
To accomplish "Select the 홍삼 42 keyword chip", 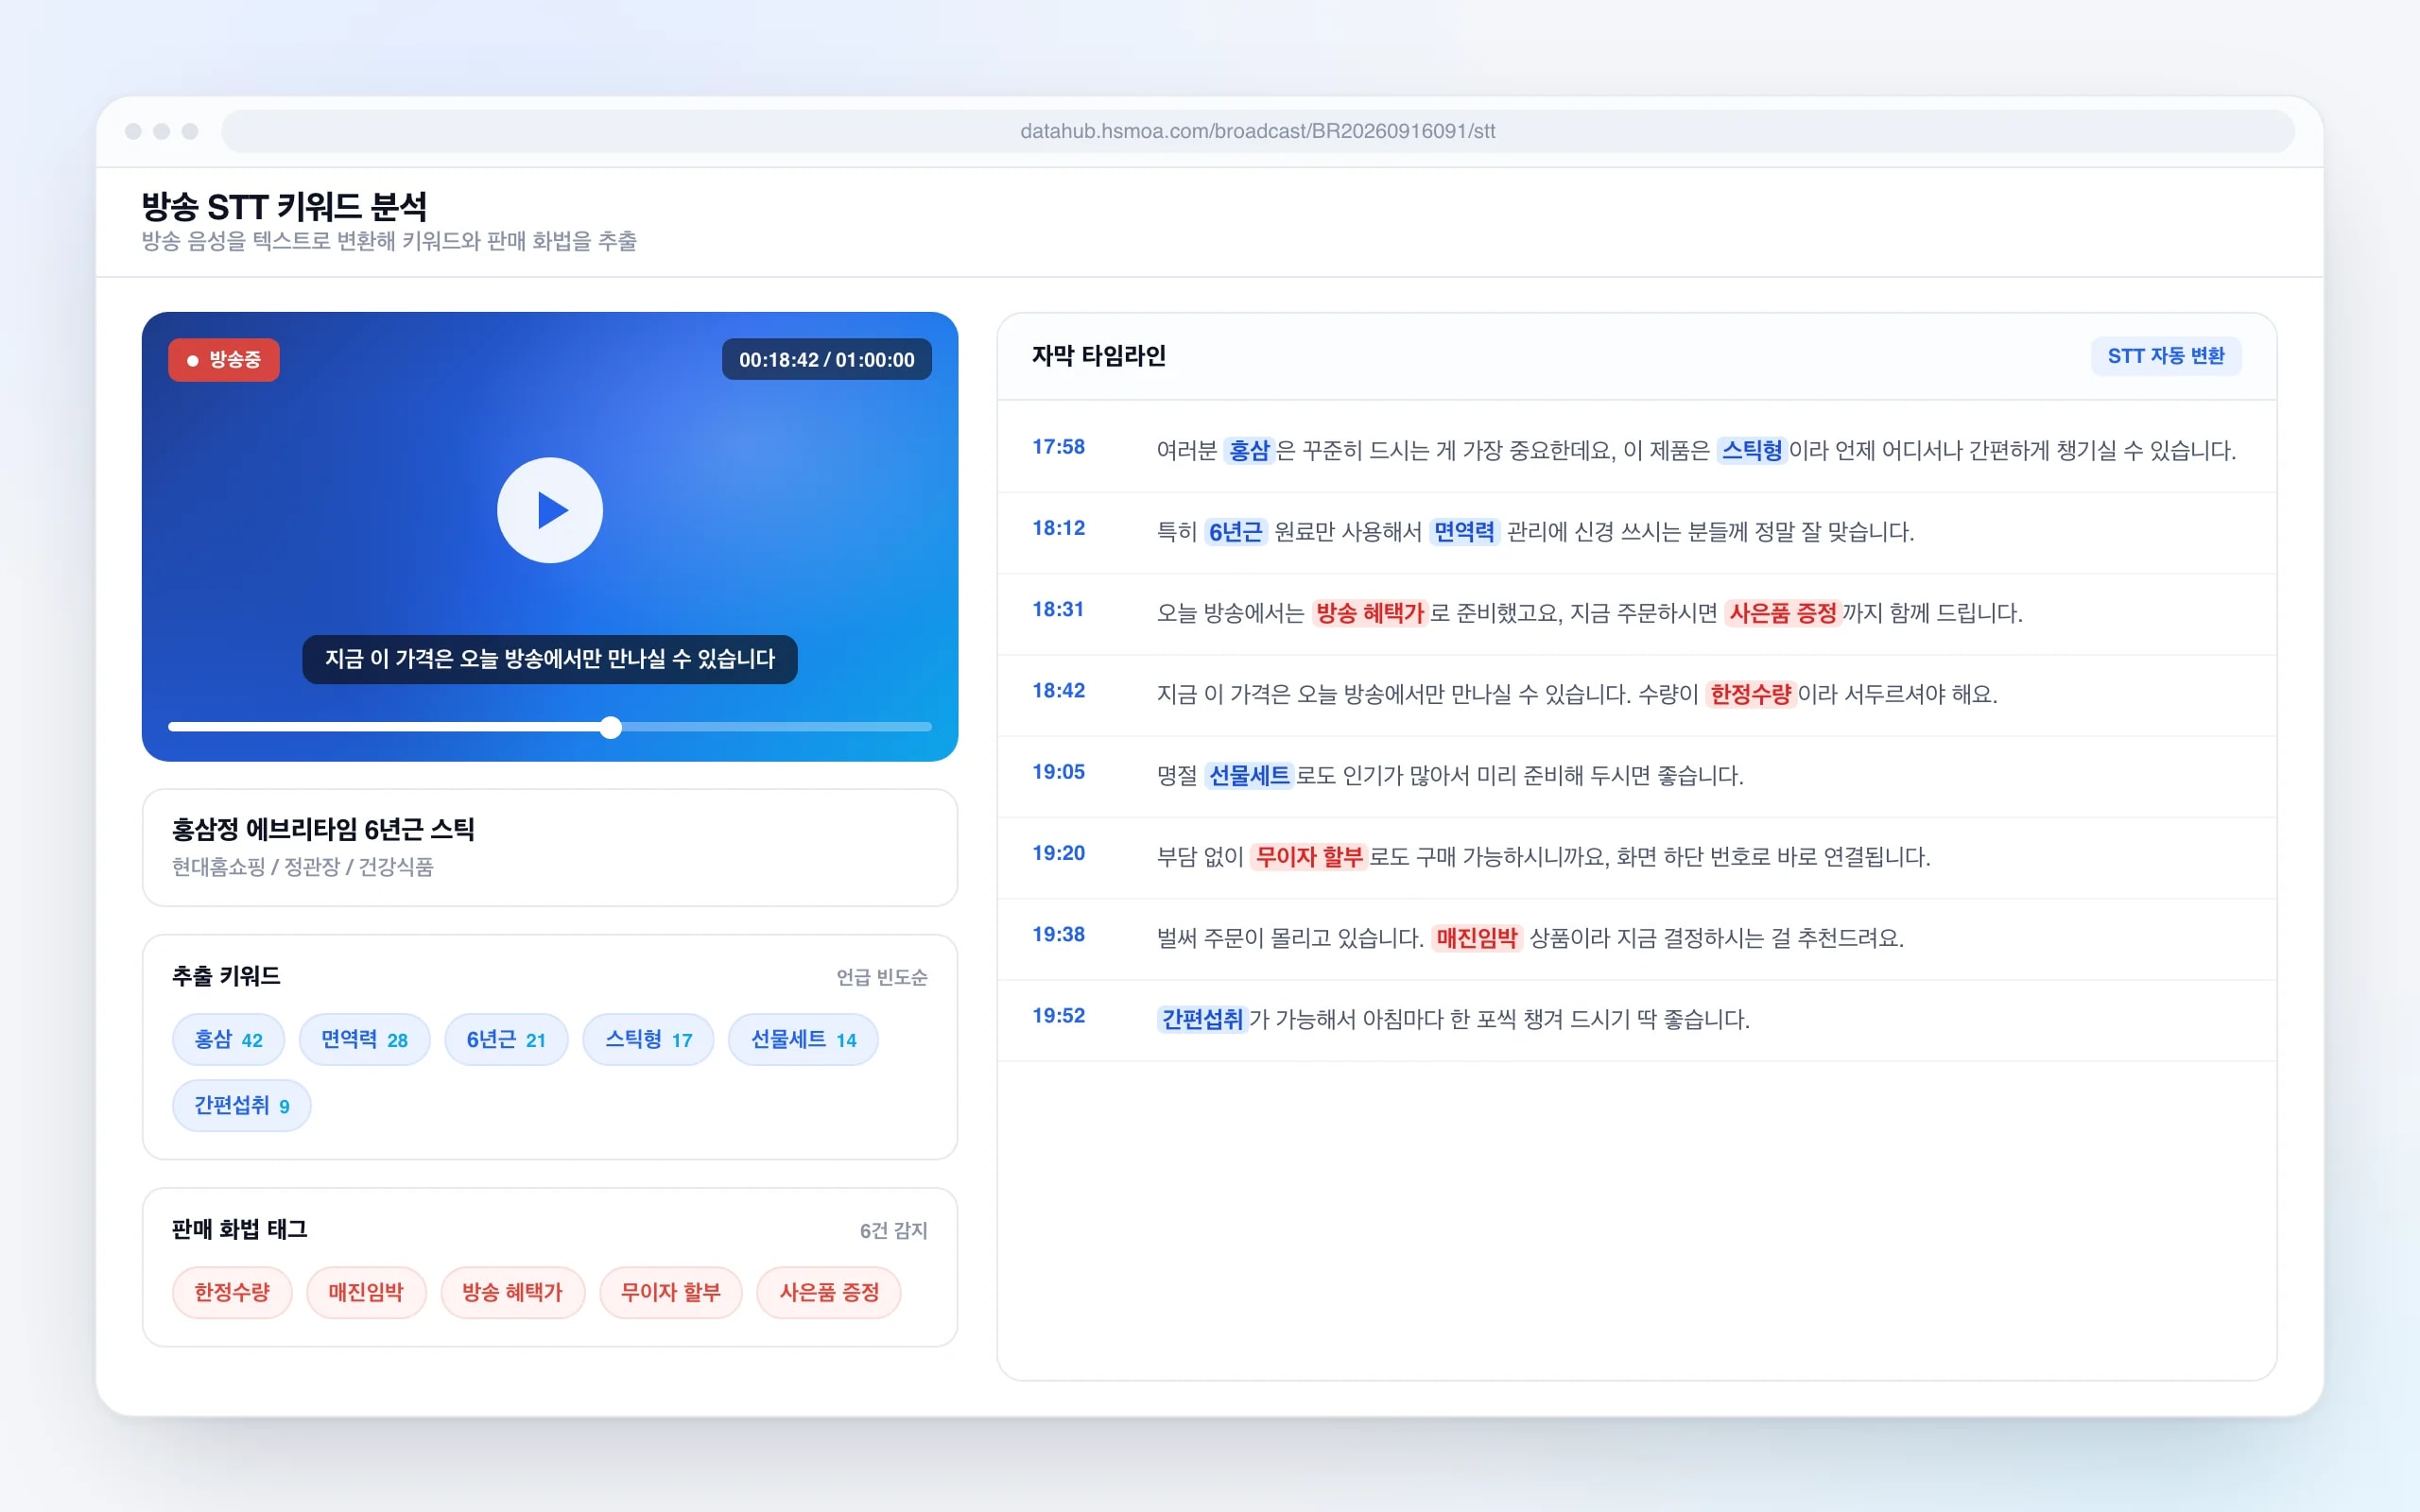I will pyautogui.click(x=228, y=1039).
